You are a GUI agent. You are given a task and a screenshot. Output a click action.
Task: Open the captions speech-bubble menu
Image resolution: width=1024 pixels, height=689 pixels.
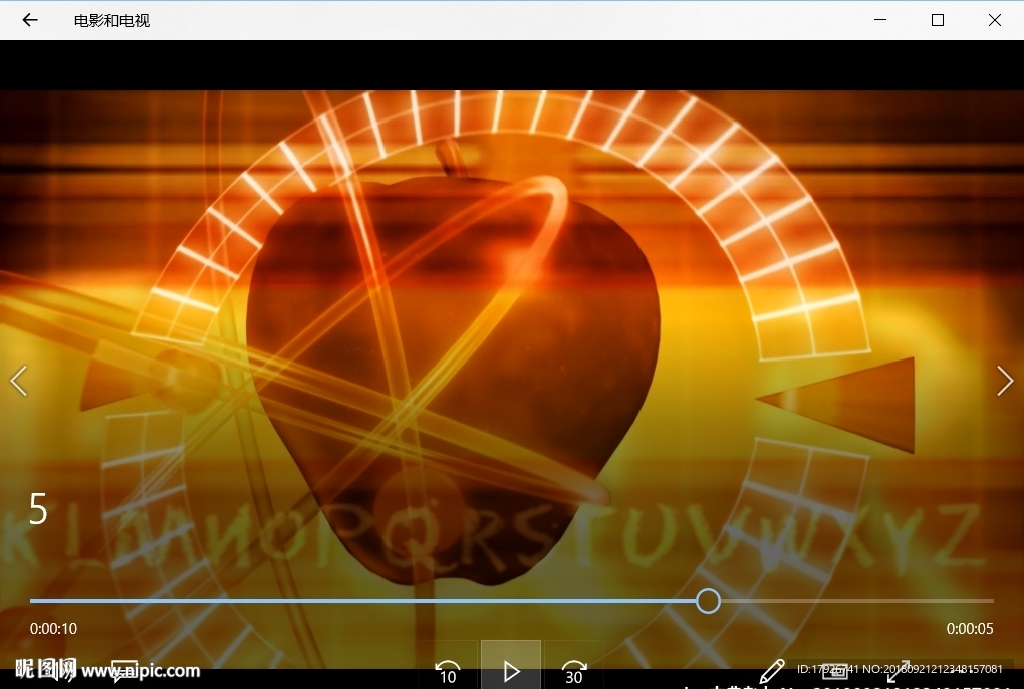click(124, 671)
